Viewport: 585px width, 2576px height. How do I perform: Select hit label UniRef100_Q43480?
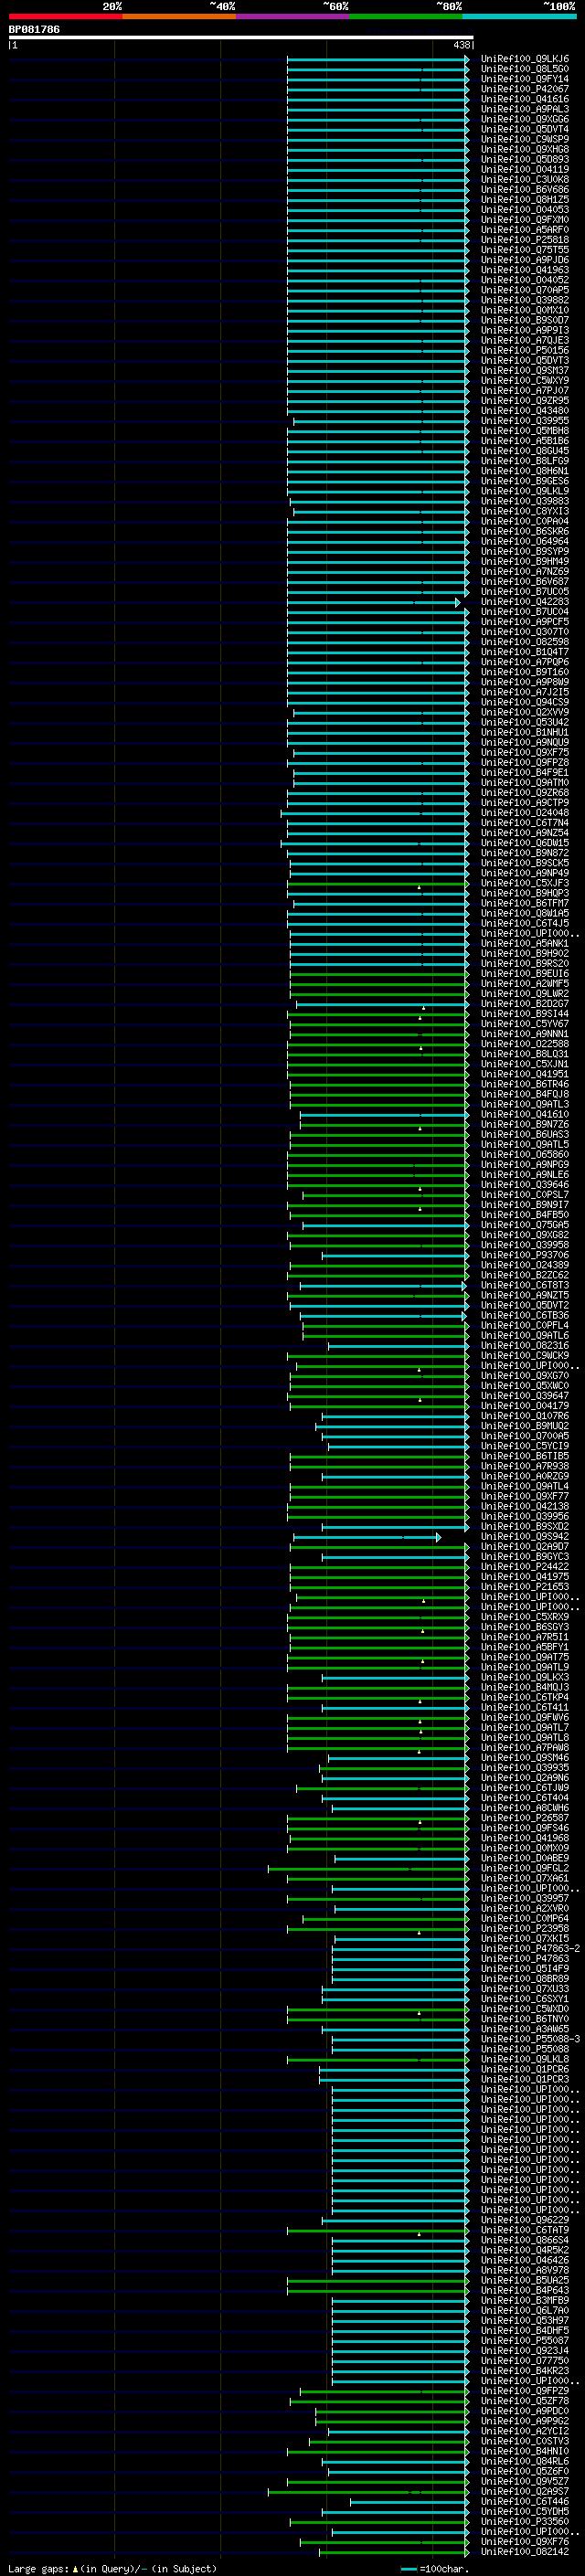(x=524, y=411)
